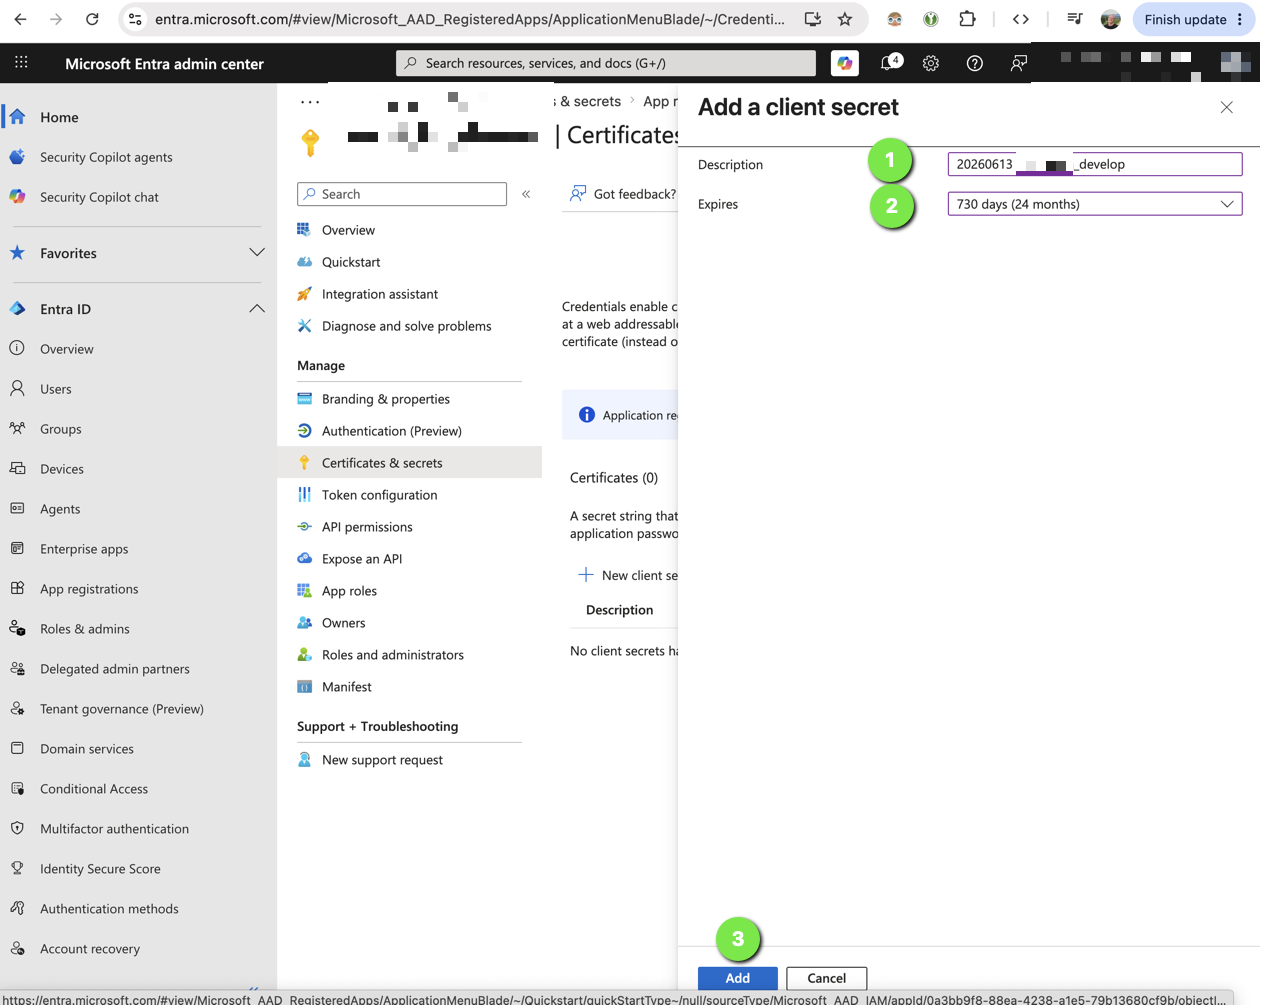
Task: Open the ellipsis menu above app name
Action: coord(310,102)
